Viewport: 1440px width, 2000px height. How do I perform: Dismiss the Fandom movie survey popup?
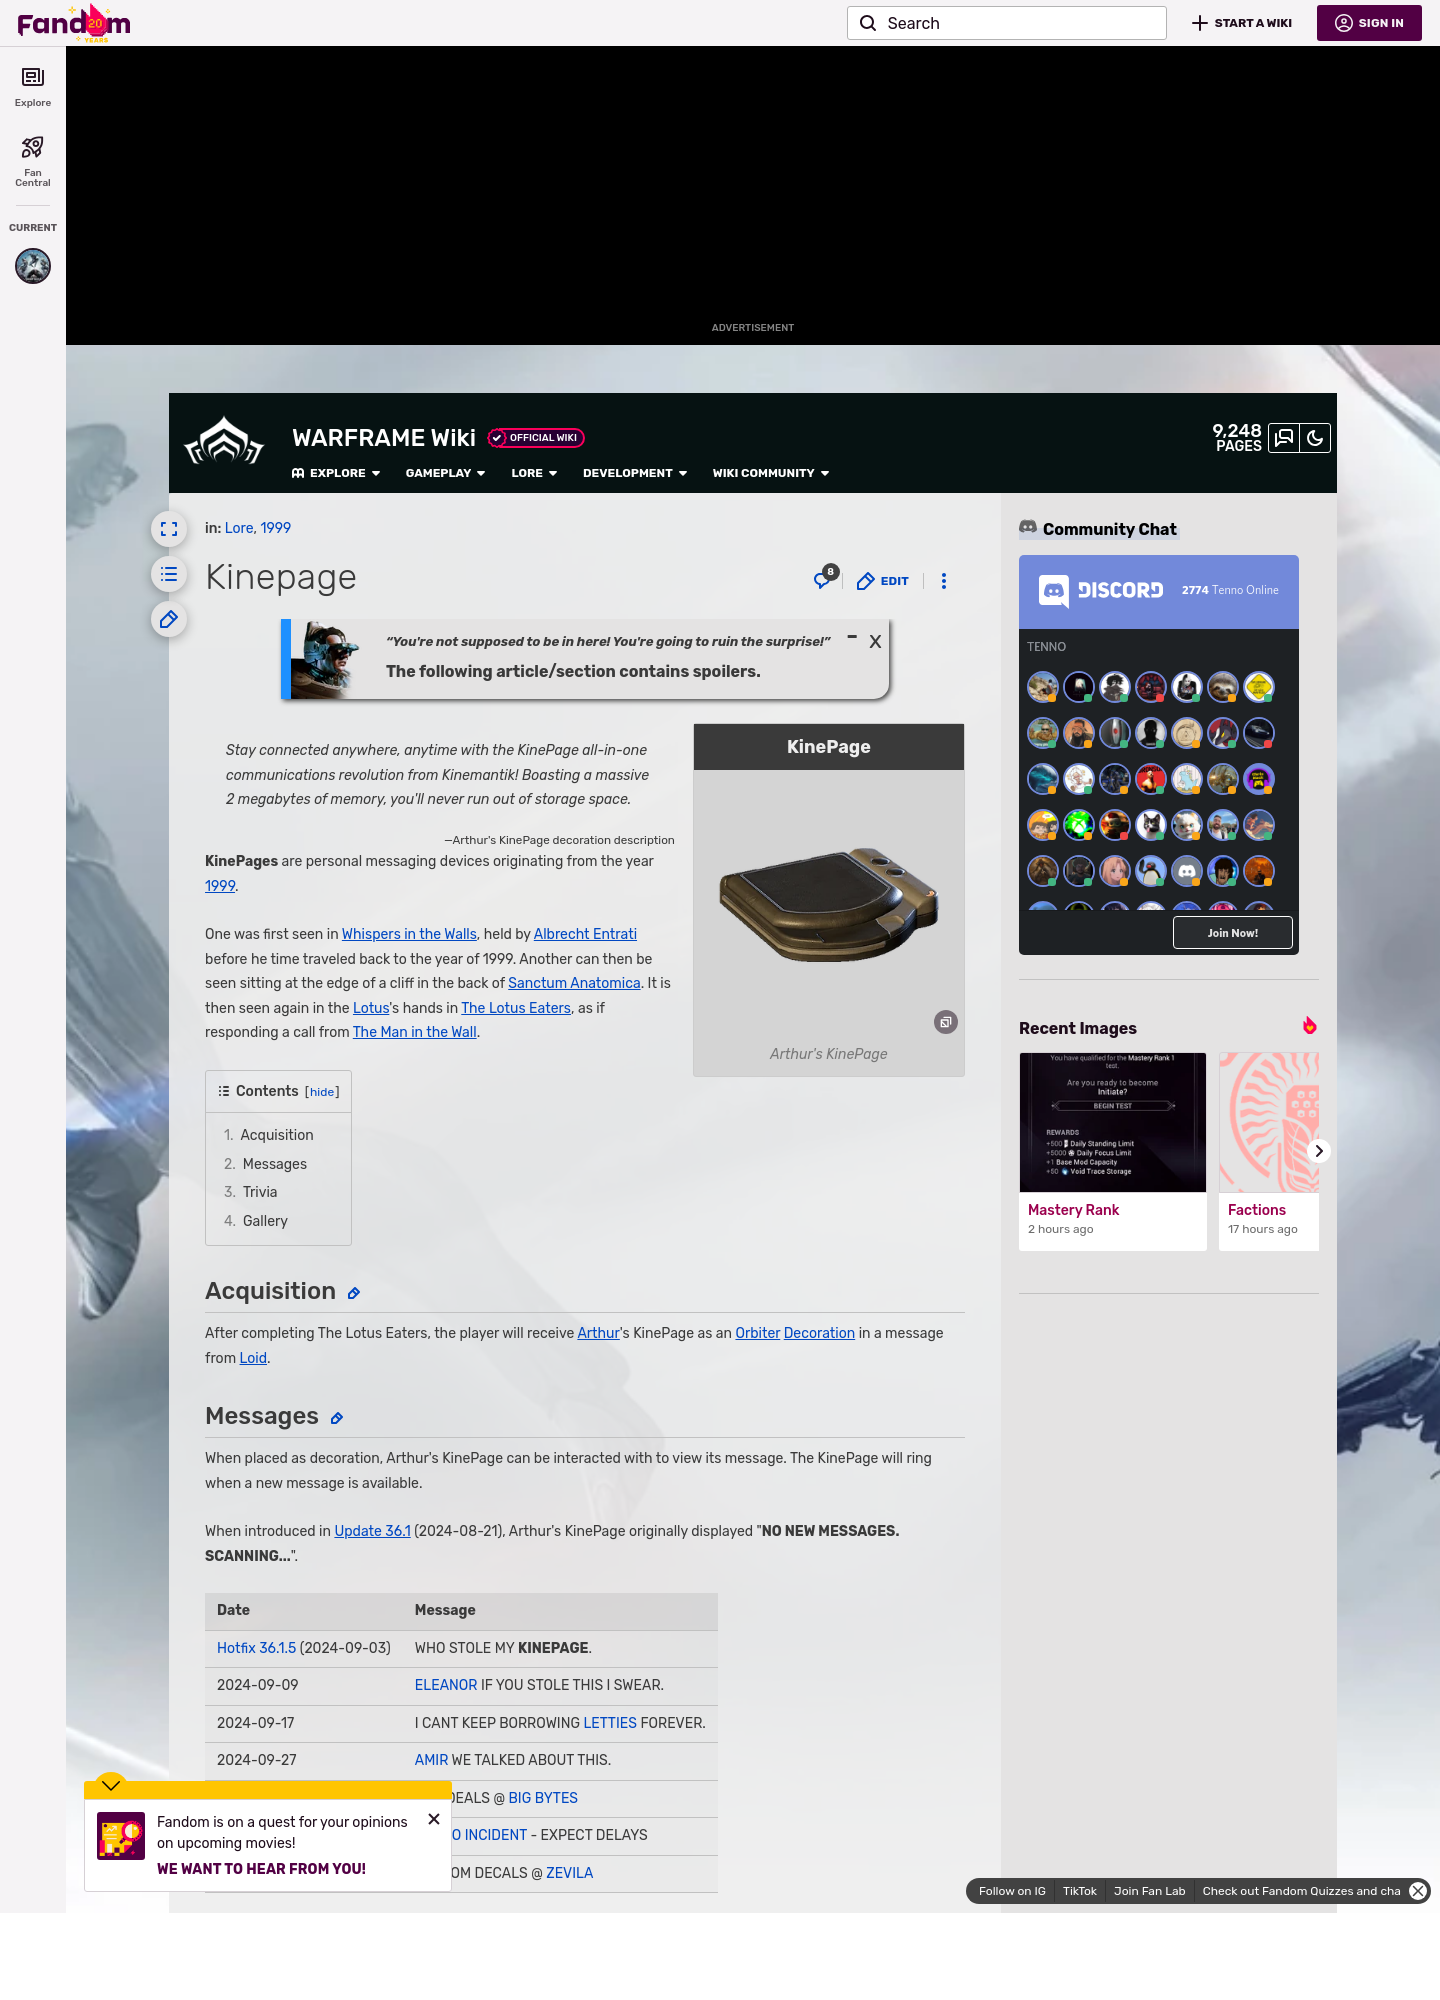[x=434, y=1819]
